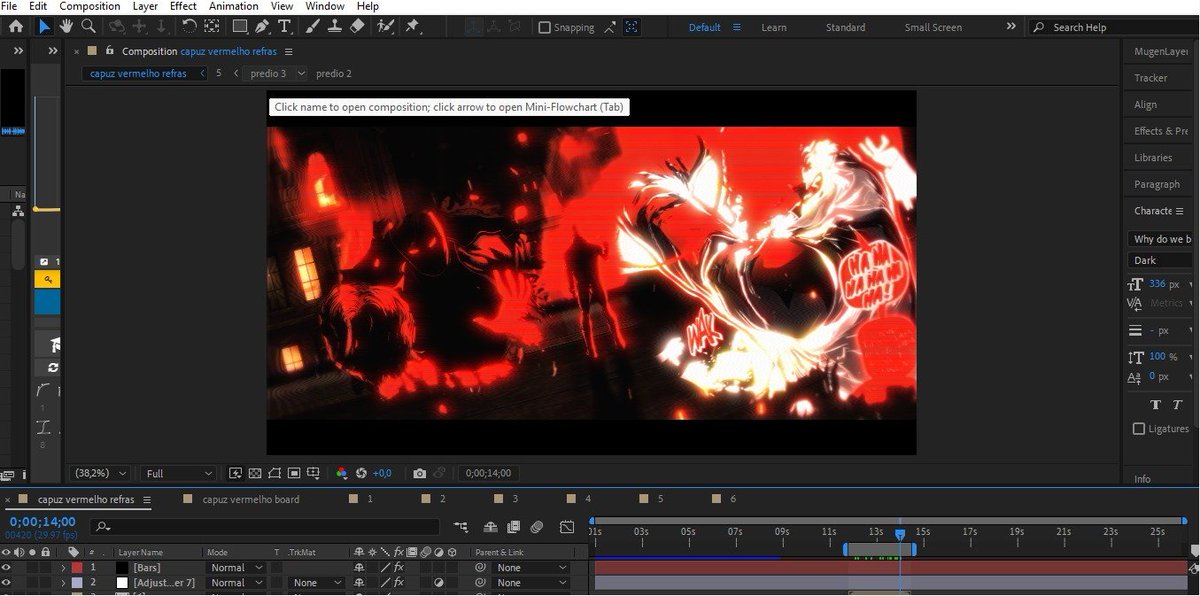Switch to the Learn workspace
The width and height of the screenshot is (1200, 596).
[774, 27]
